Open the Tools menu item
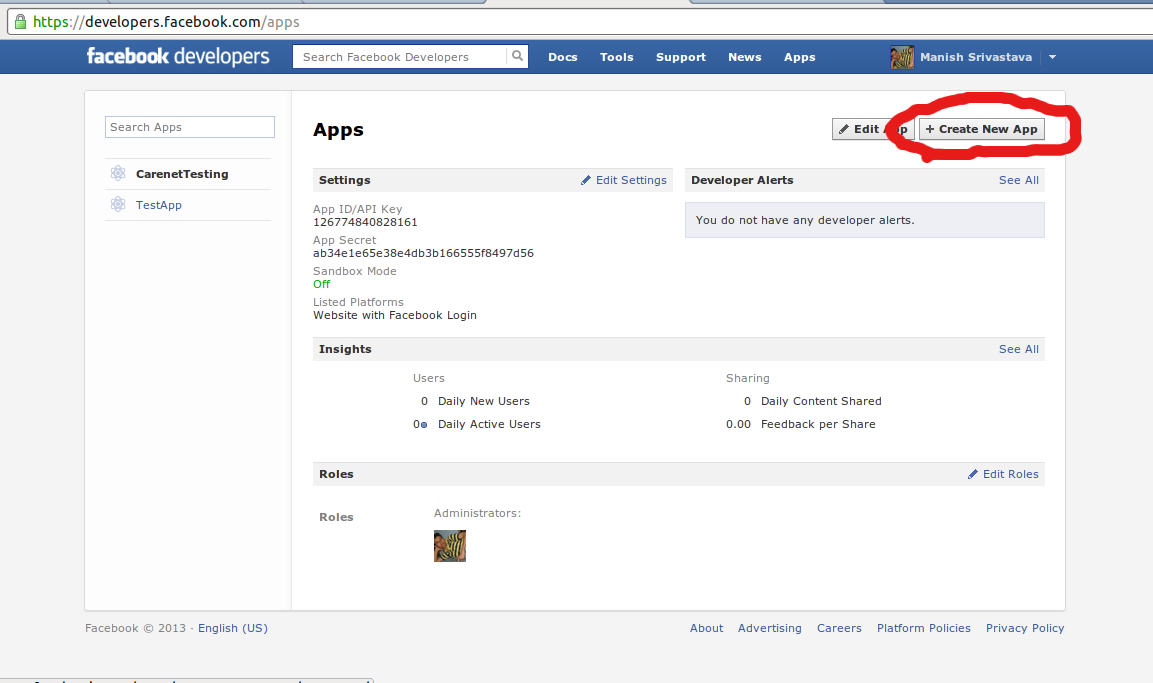Screen dimensions: 1153x683 coord(616,57)
